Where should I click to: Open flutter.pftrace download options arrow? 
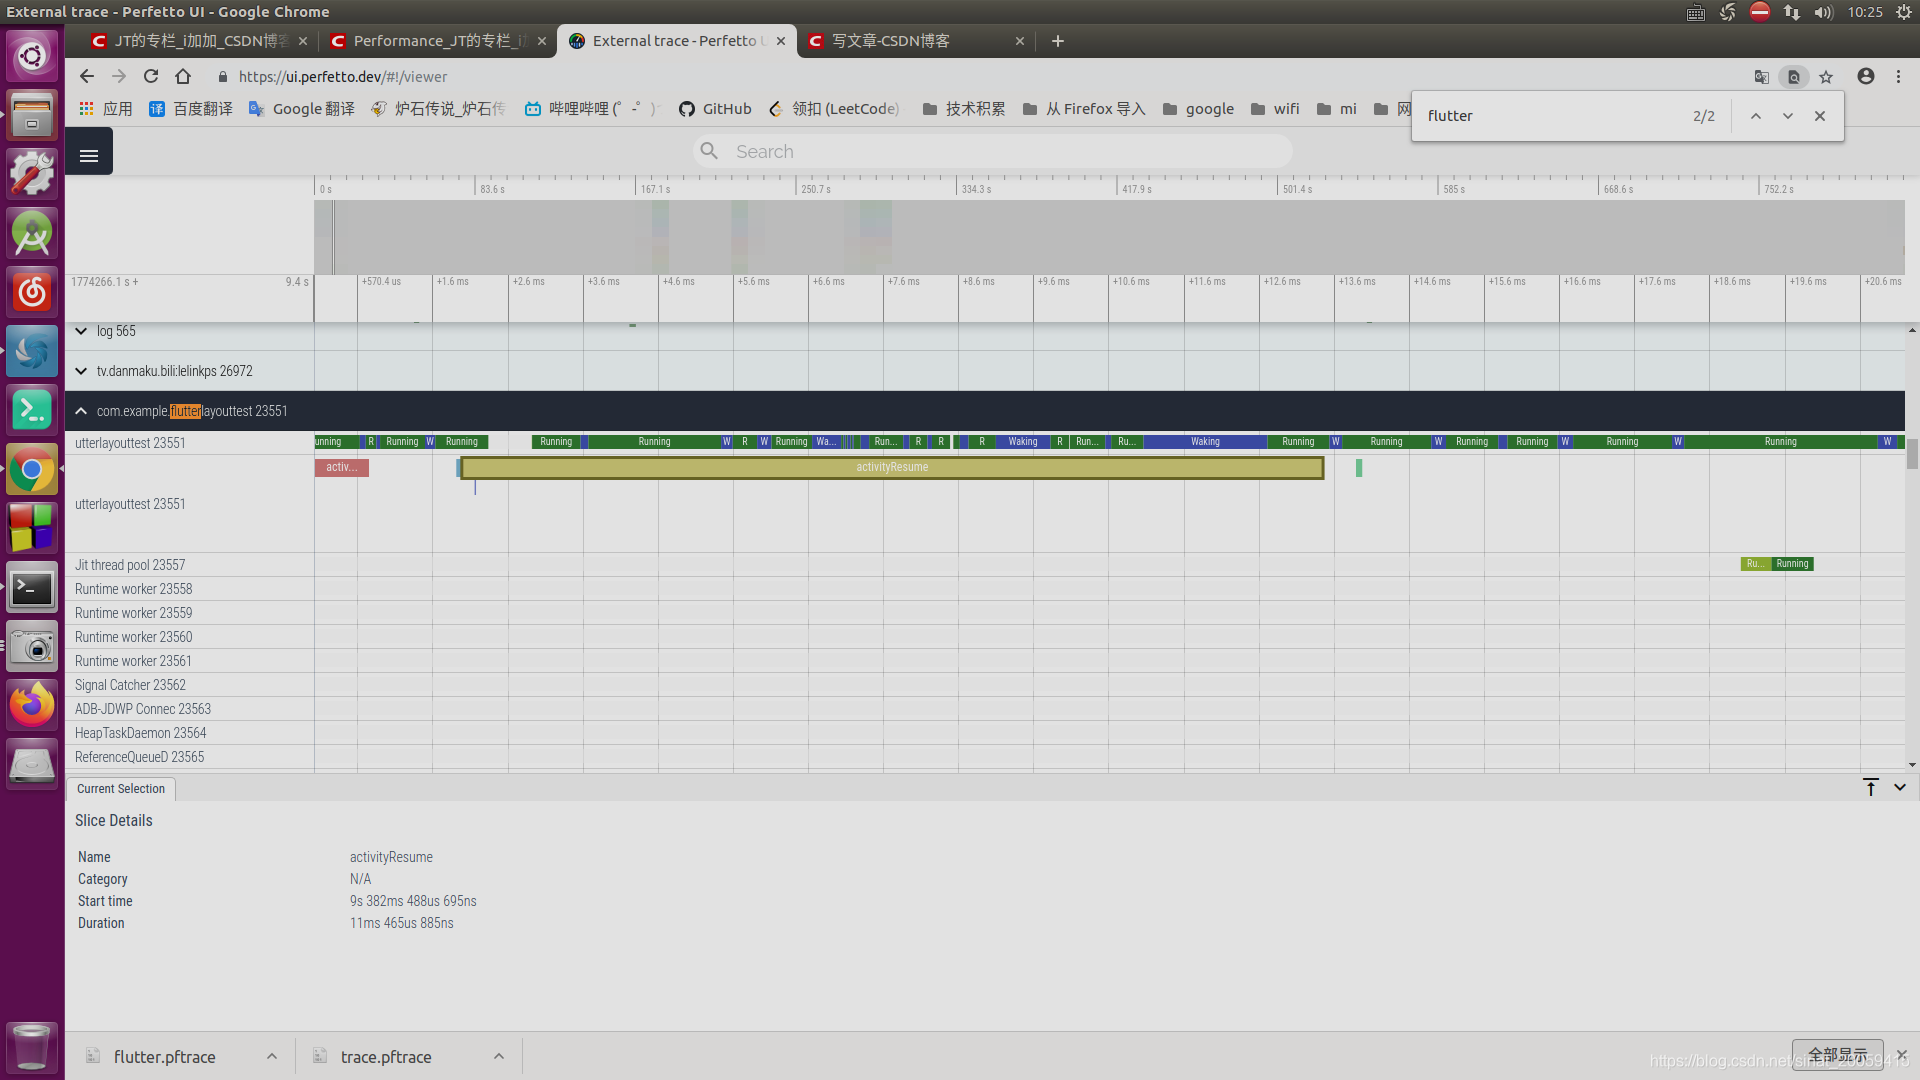click(x=272, y=1057)
